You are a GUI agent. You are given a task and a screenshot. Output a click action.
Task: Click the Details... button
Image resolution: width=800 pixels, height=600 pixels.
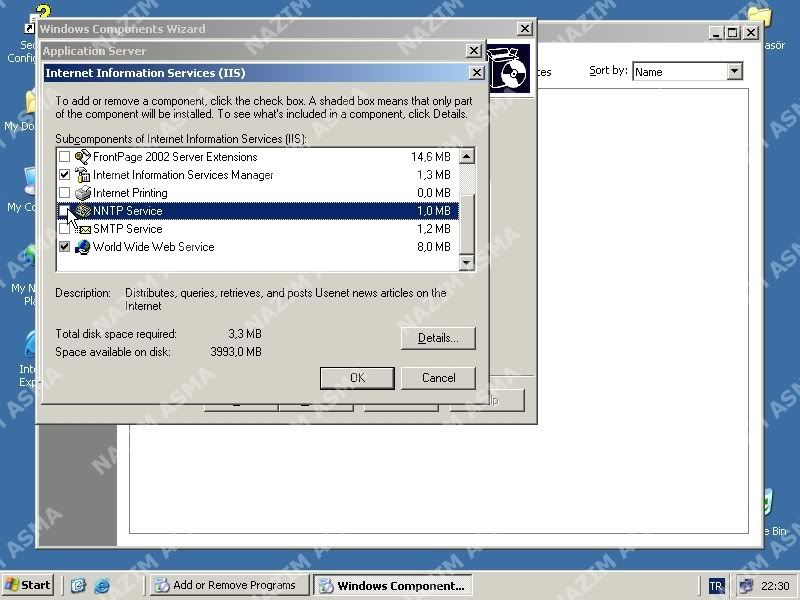(x=438, y=338)
